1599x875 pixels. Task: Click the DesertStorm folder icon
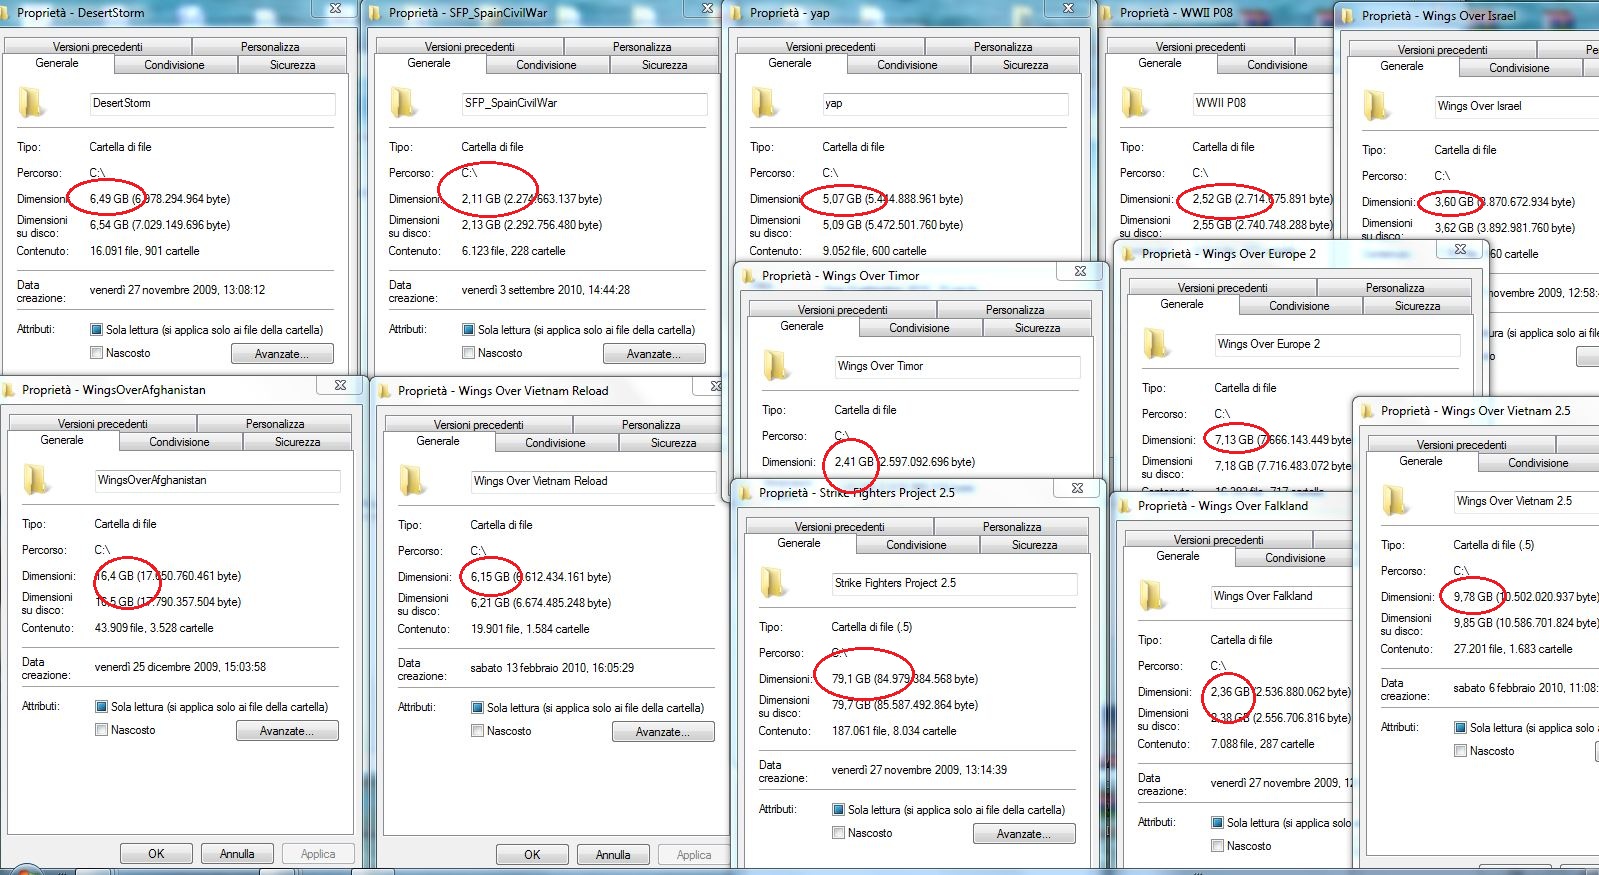[31, 103]
